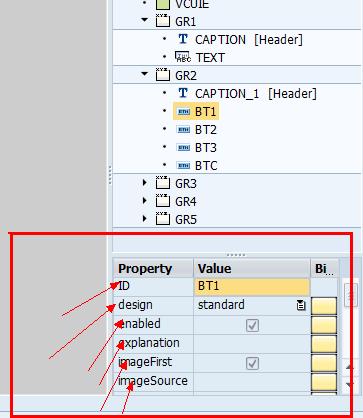Click the Property column header

click(153, 268)
